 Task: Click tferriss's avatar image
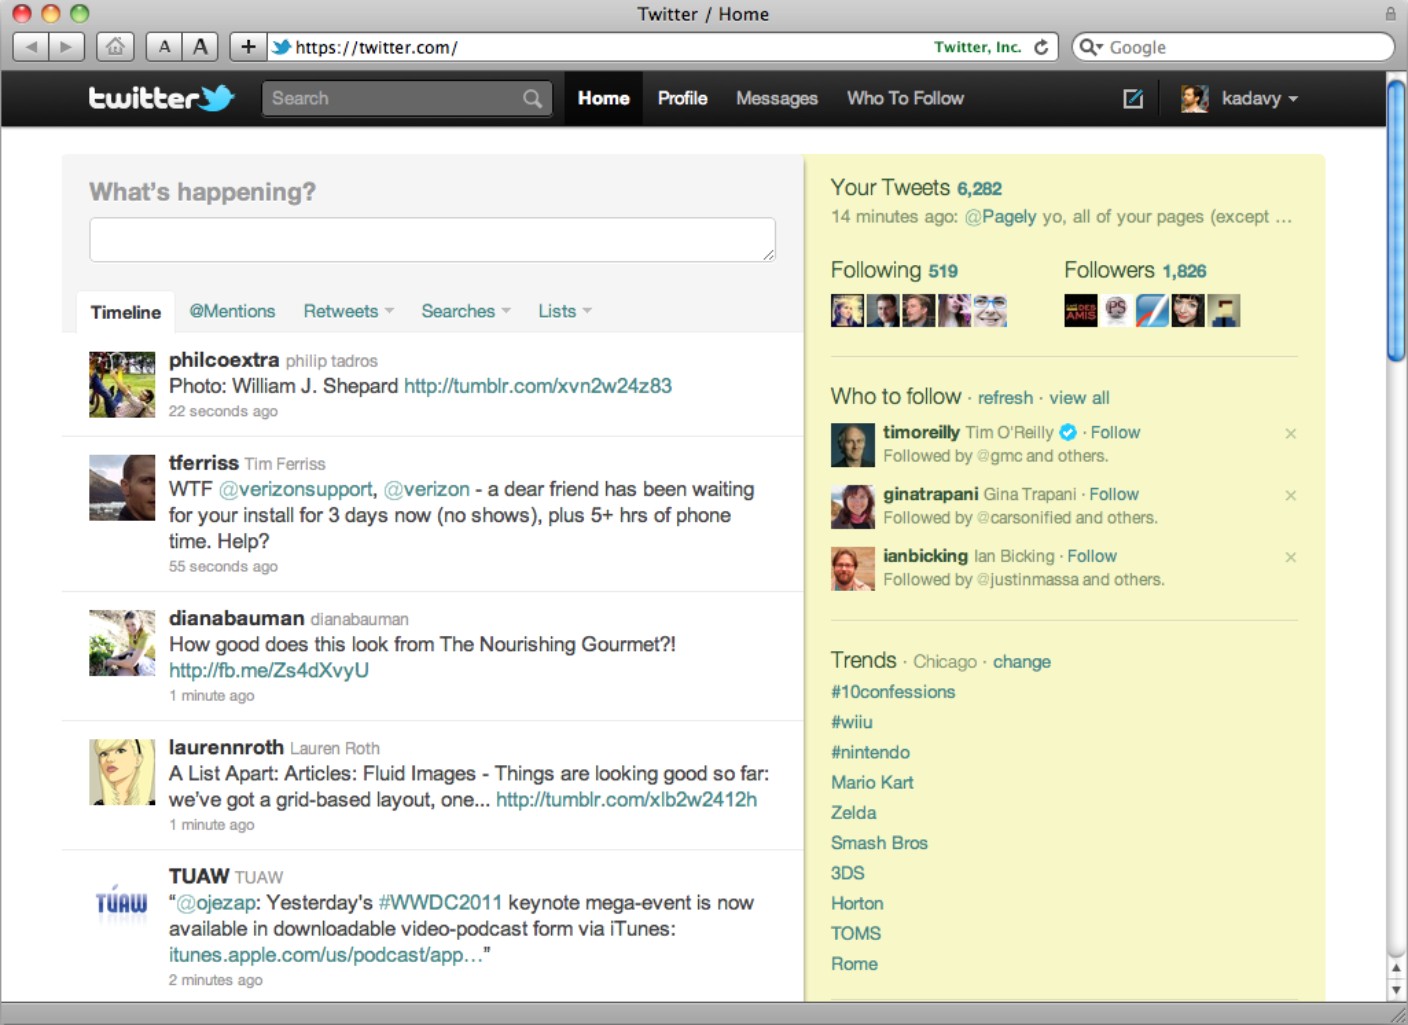pos(122,487)
